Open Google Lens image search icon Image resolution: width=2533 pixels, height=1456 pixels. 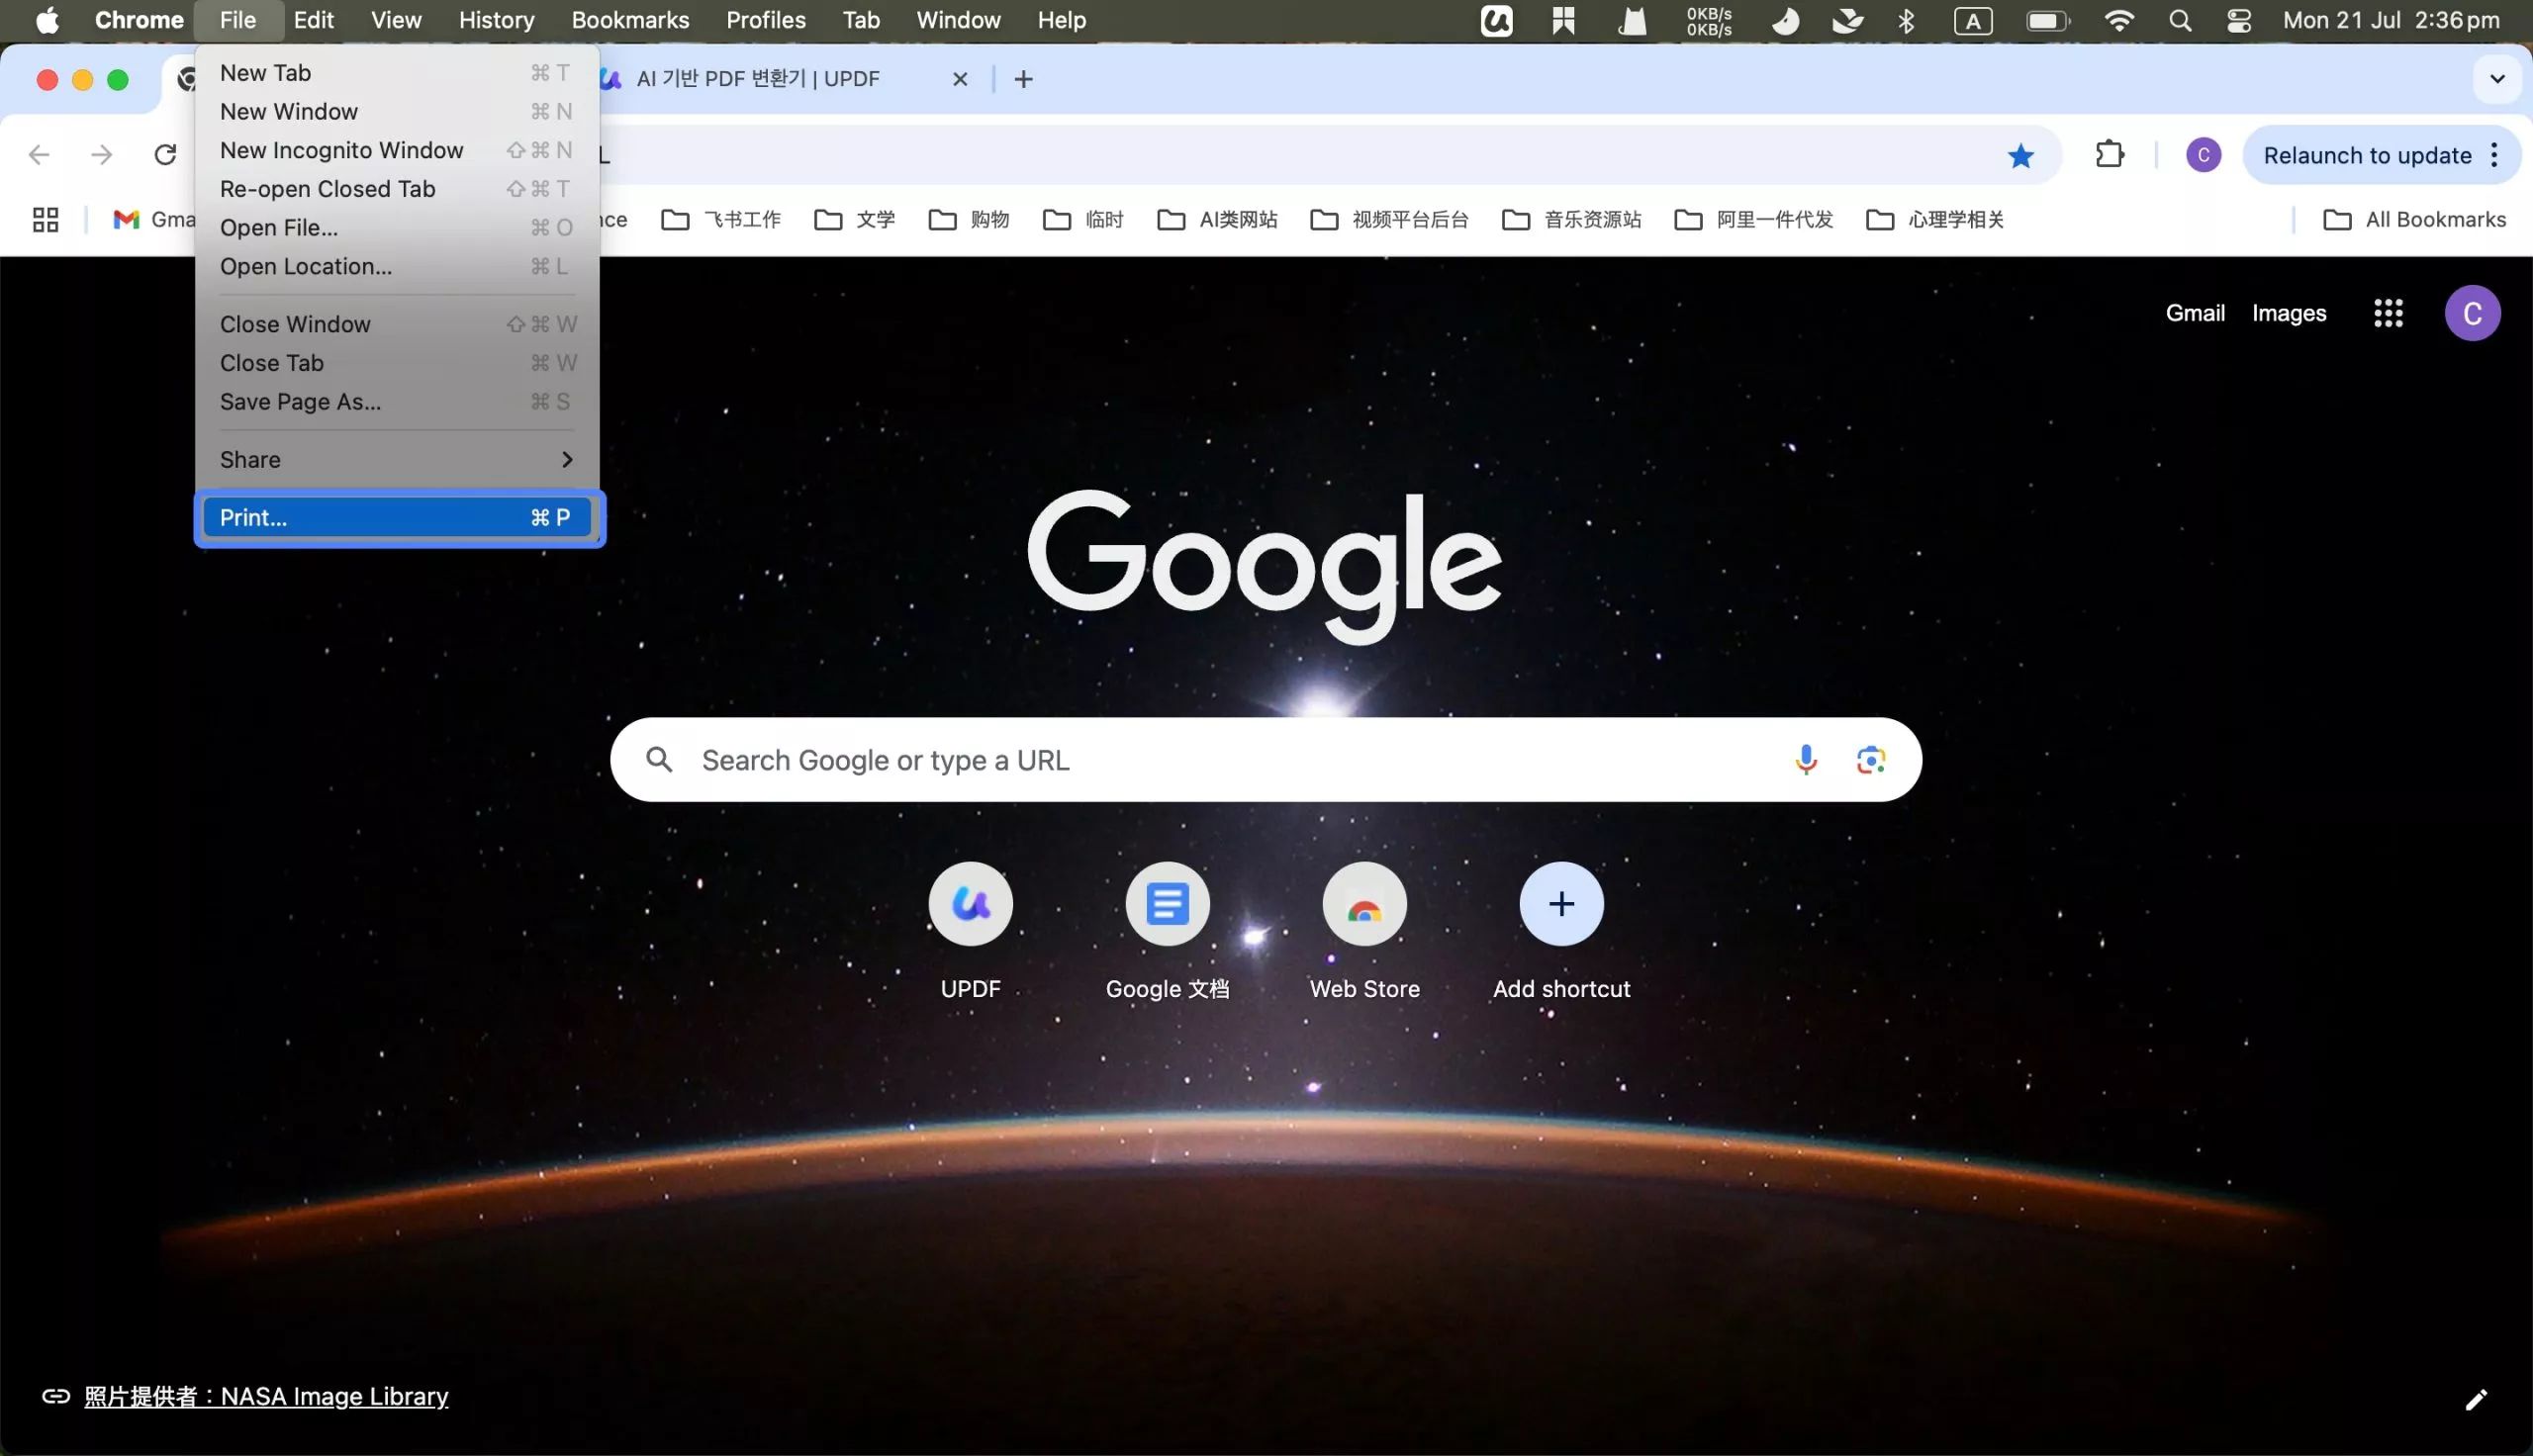pyautogui.click(x=1871, y=760)
